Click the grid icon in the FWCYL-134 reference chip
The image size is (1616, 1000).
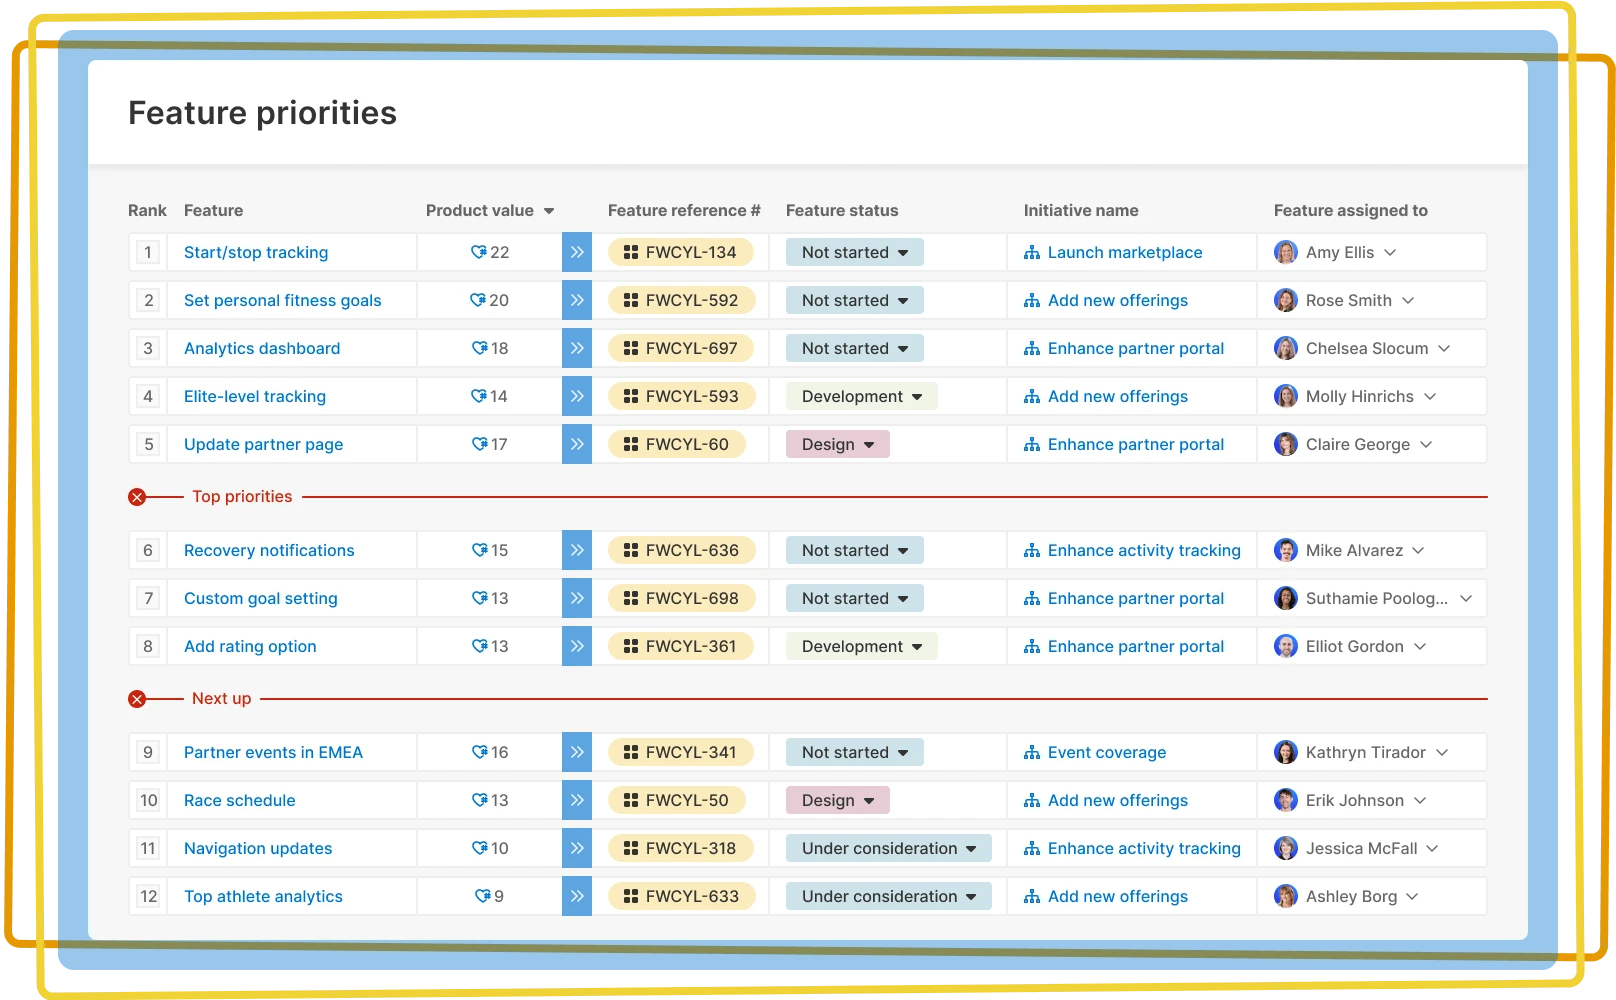[x=631, y=252]
